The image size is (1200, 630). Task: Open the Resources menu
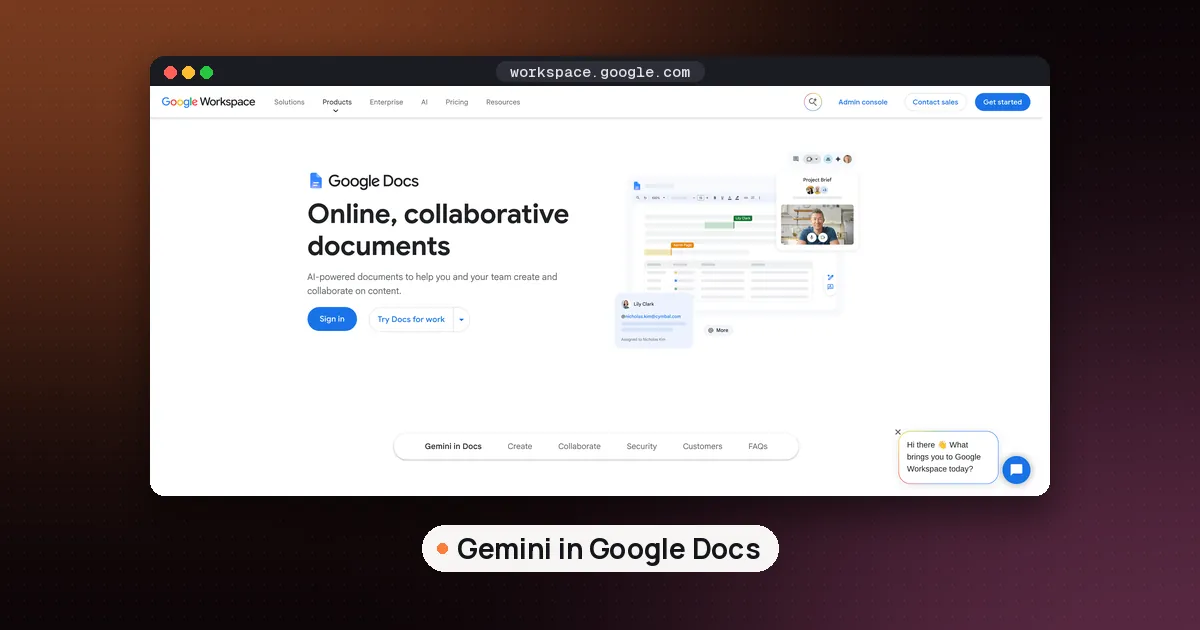tap(503, 102)
